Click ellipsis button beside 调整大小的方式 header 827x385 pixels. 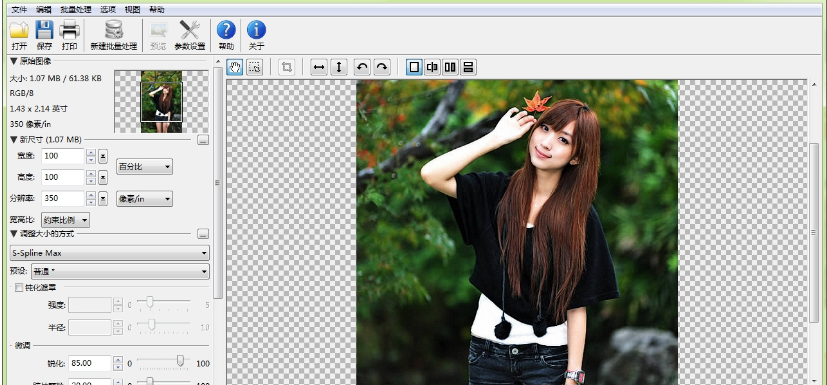click(x=203, y=234)
